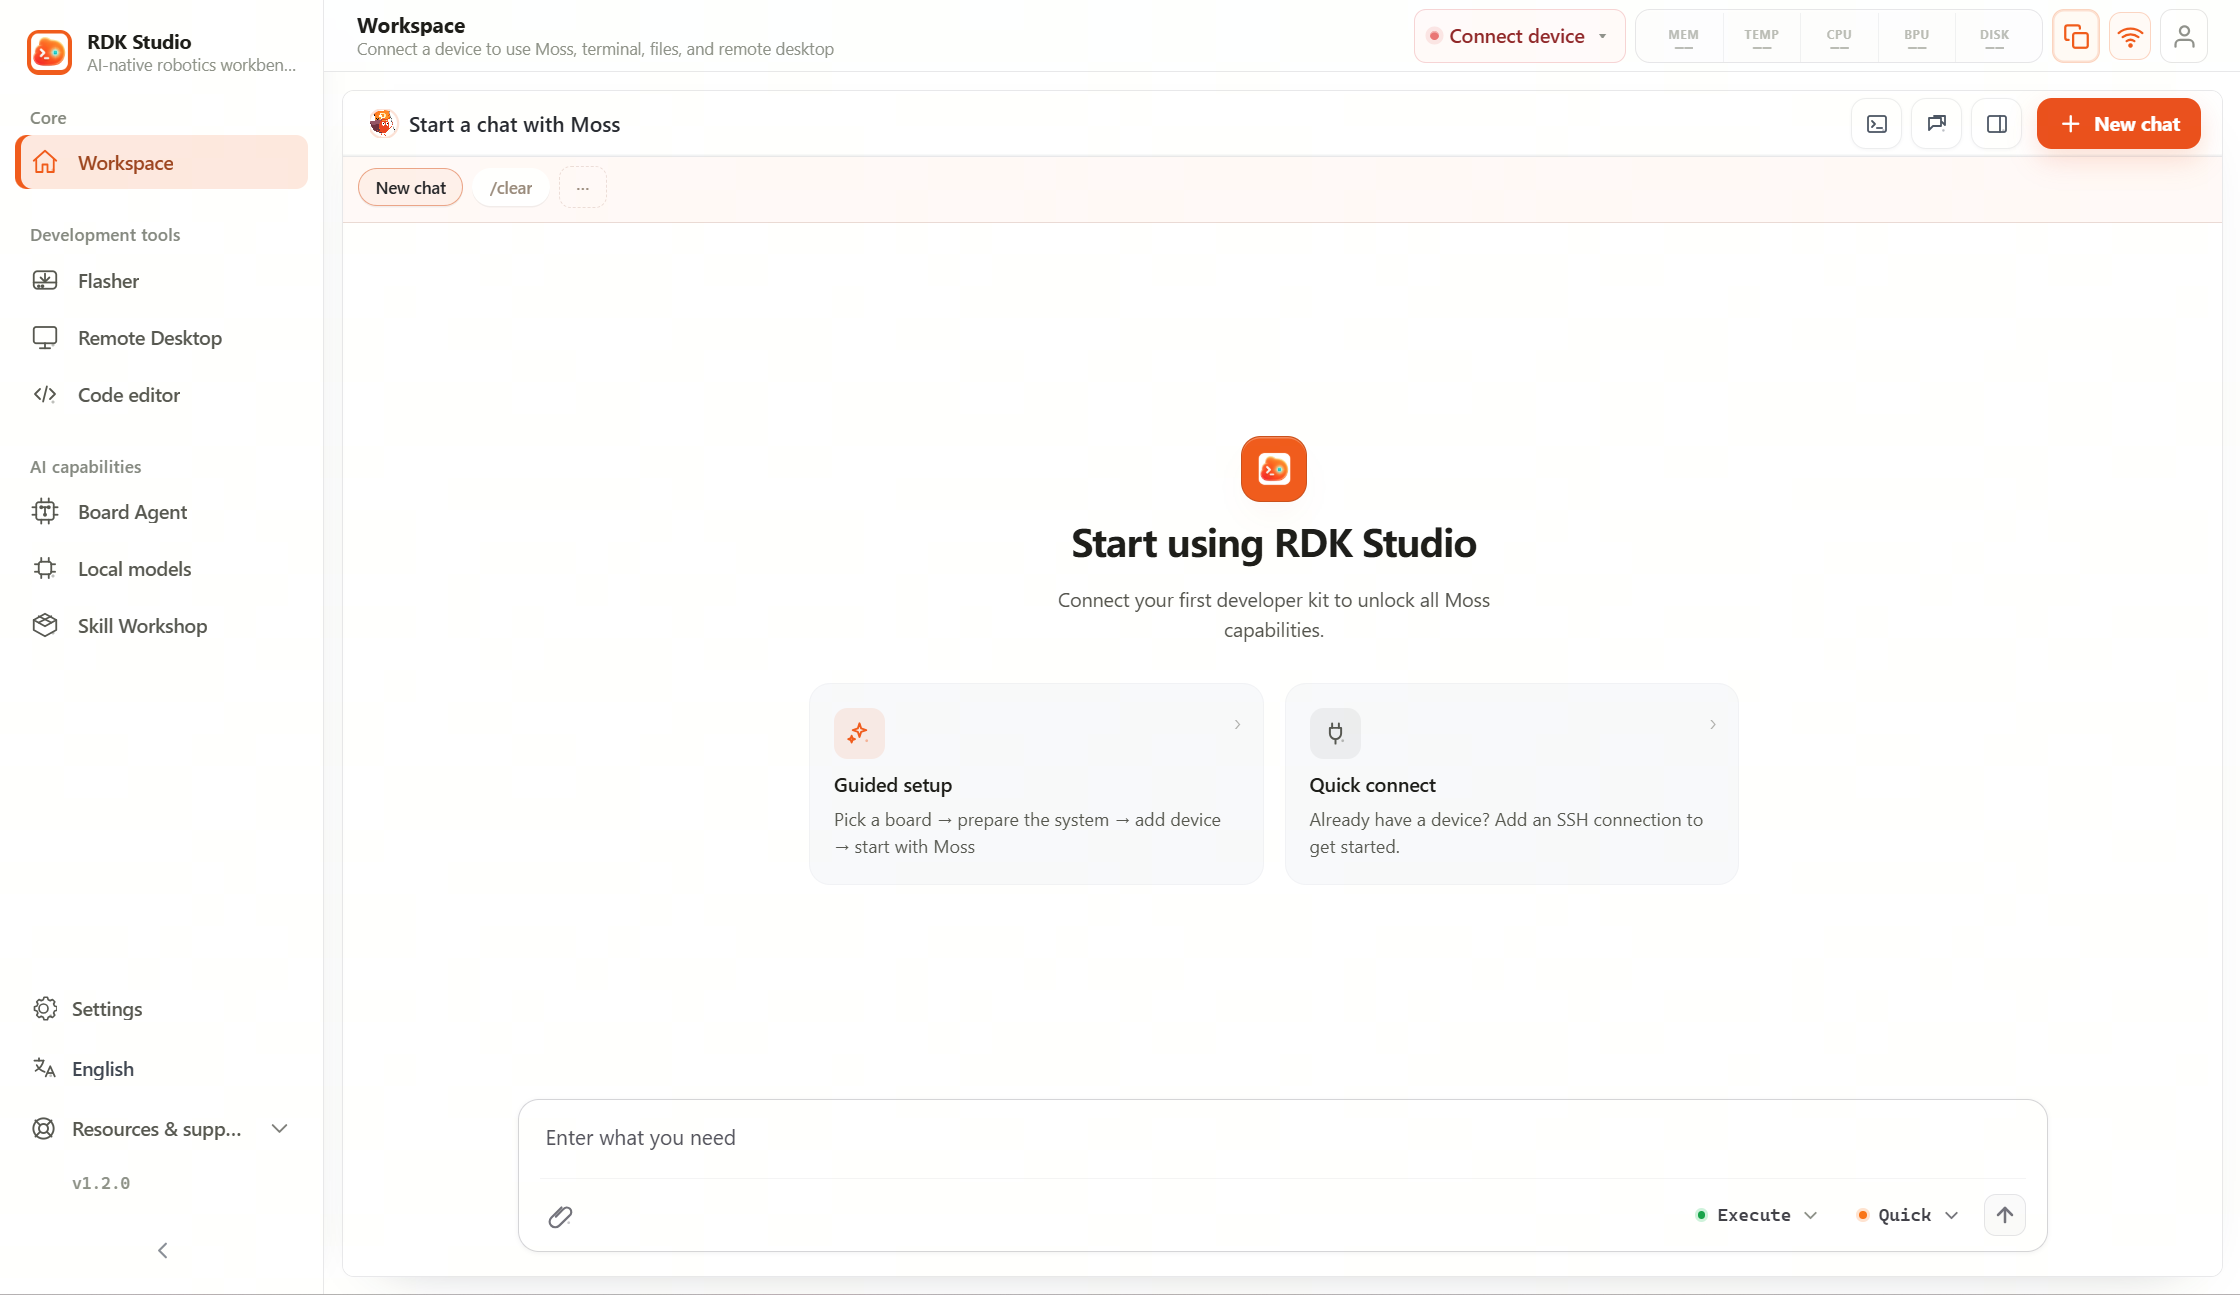Open the user account profile icon
This screenshot has width=2240, height=1295.
click(x=2184, y=37)
